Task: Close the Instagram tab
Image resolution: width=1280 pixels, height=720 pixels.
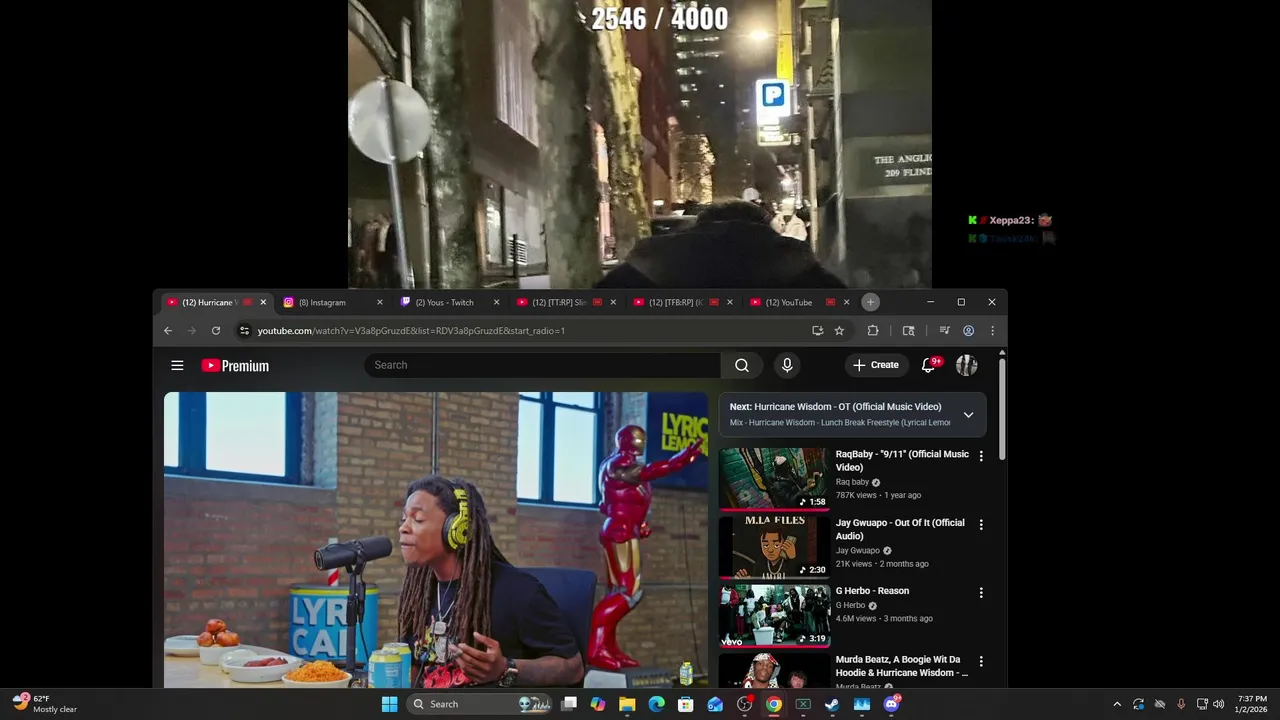Action: (x=380, y=302)
